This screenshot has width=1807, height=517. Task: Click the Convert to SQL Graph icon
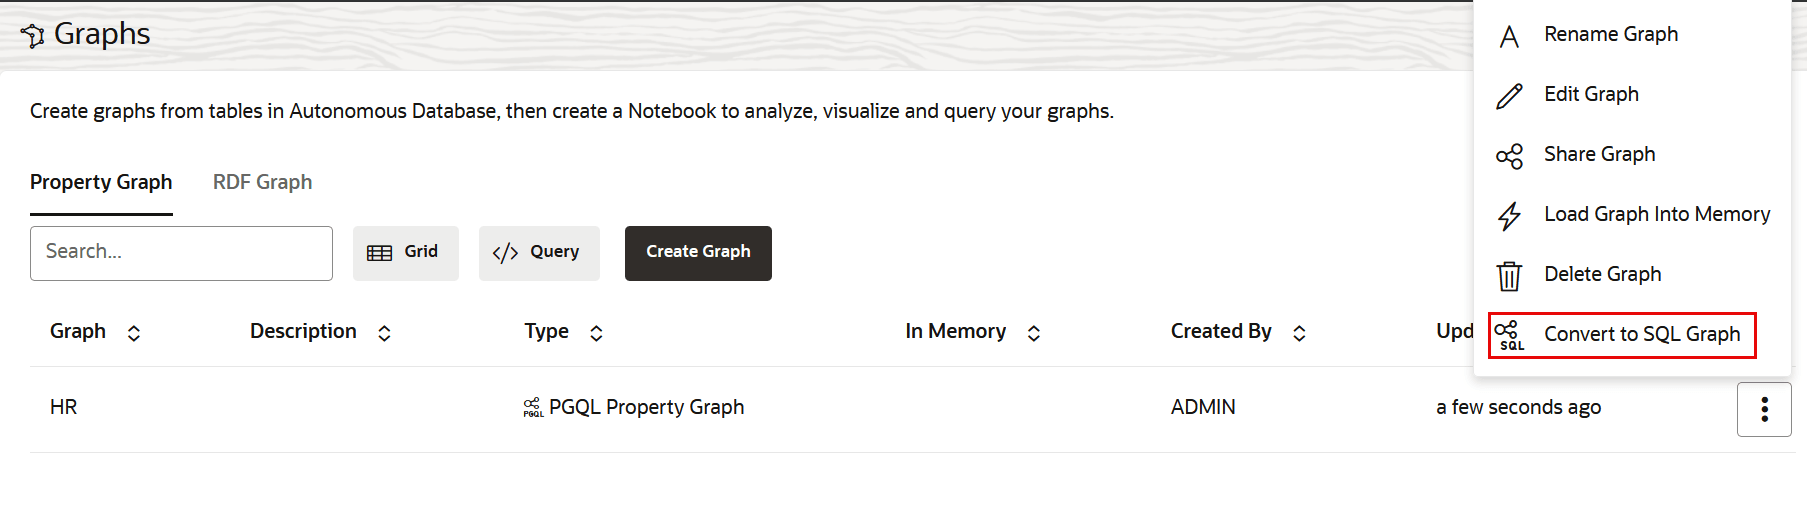[x=1509, y=335]
